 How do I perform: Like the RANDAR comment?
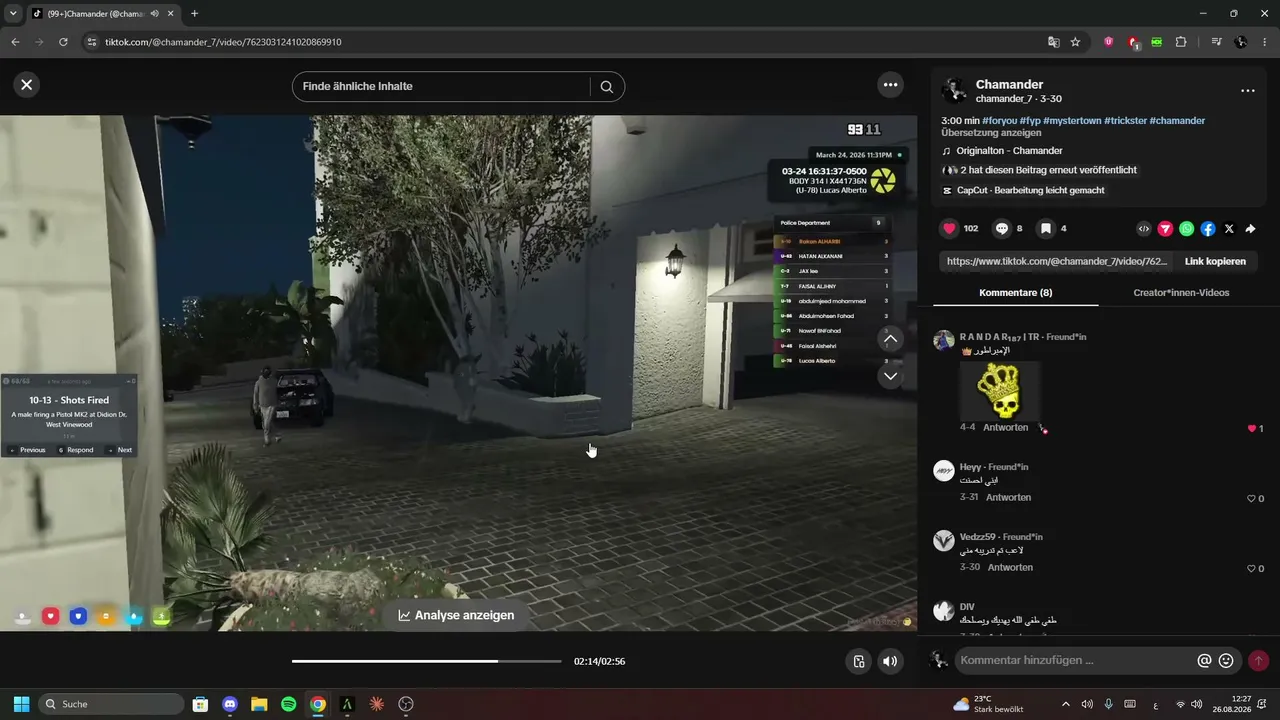click(1251, 428)
